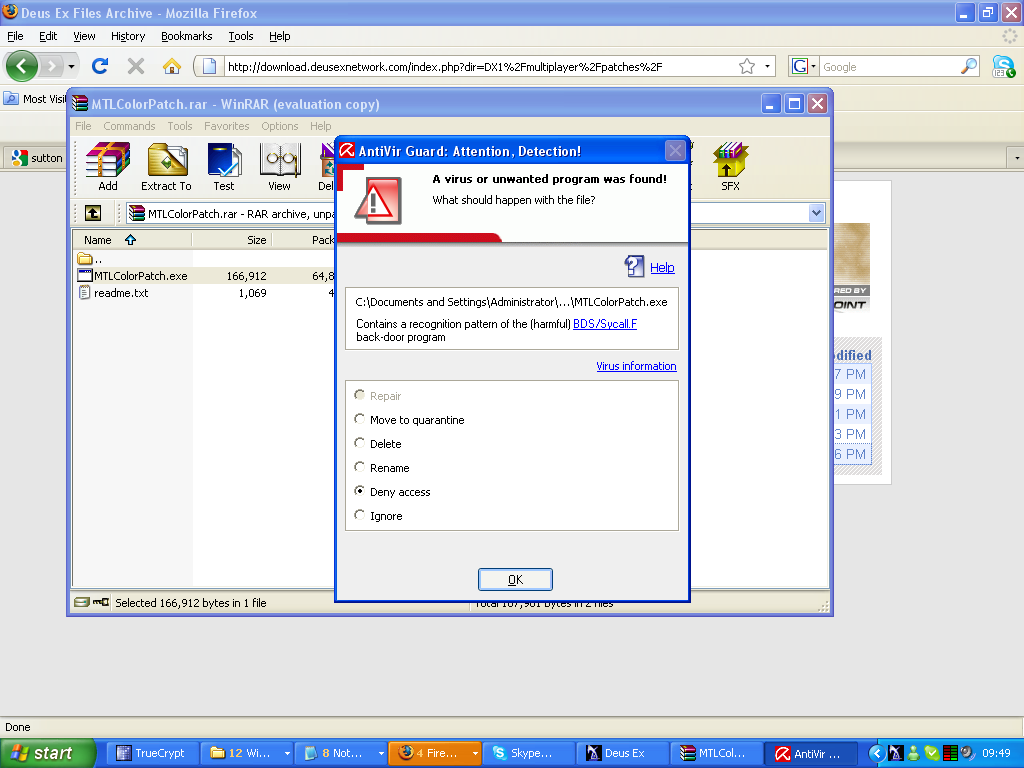Open the Firefox History menu
Image resolution: width=1024 pixels, height=768 pixels.
point(128,36)
